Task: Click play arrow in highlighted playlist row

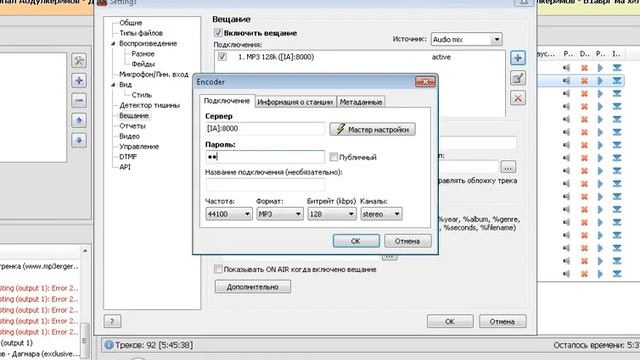Action: coord(600,81)
